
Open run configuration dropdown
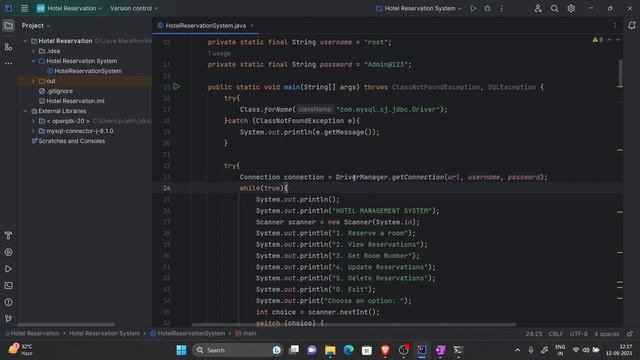tap(419, 8)
